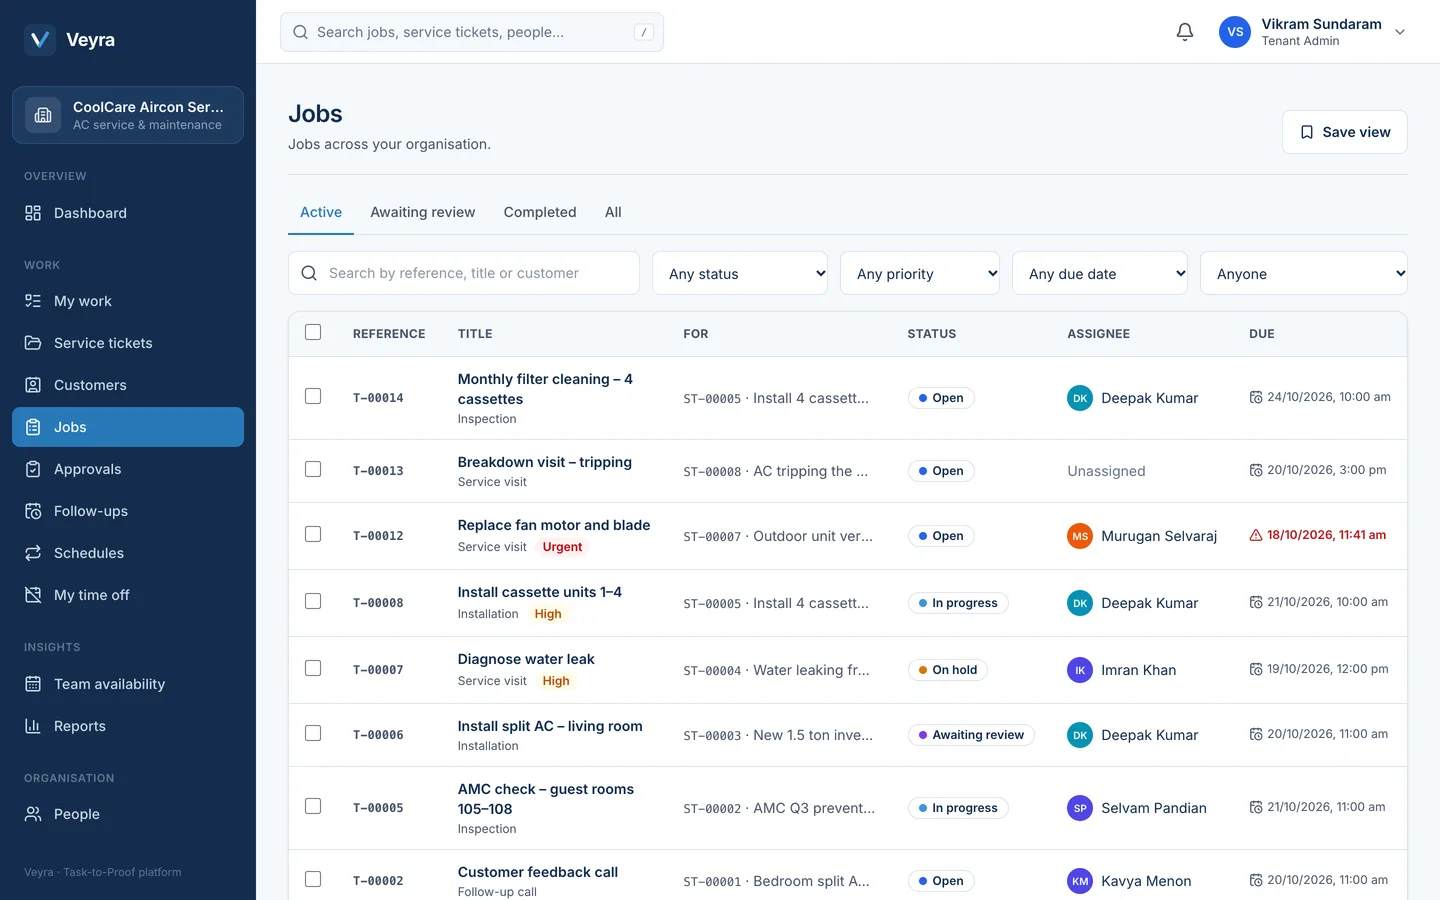Image resolution: width=1440 pixels, height=900 pixels.
Task: Open Schedules in the sidebar
Action: [x=128, y=553]
